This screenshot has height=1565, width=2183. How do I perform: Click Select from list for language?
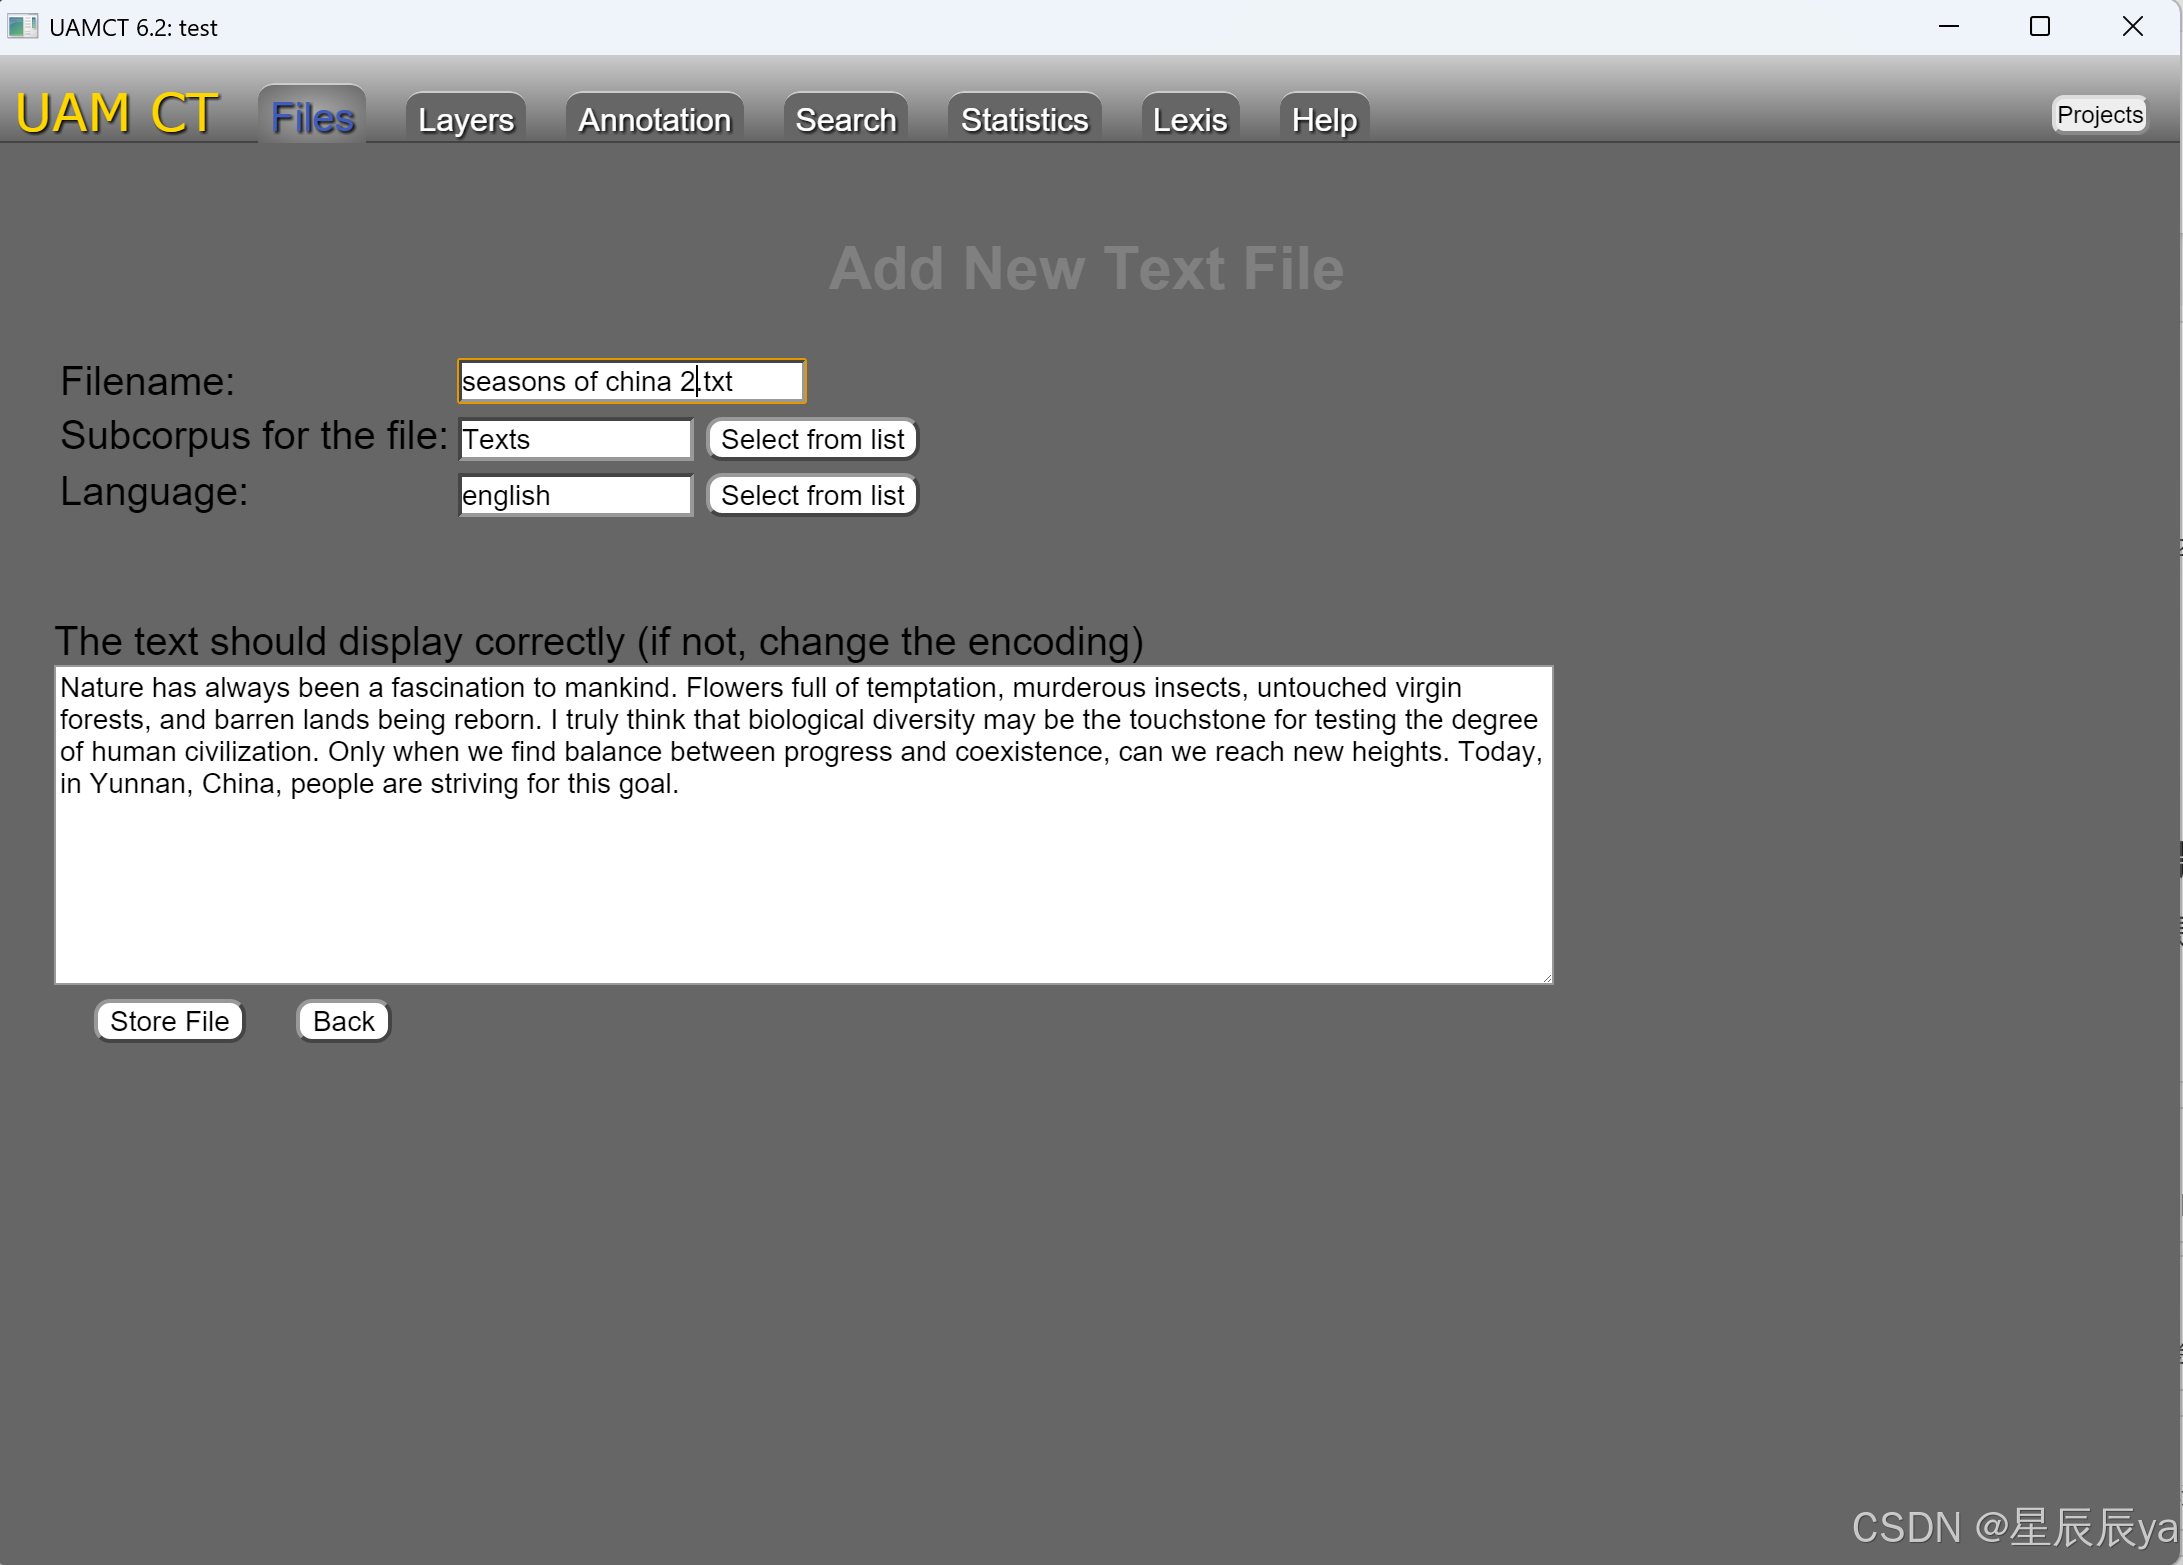click(x=811, y=494)
